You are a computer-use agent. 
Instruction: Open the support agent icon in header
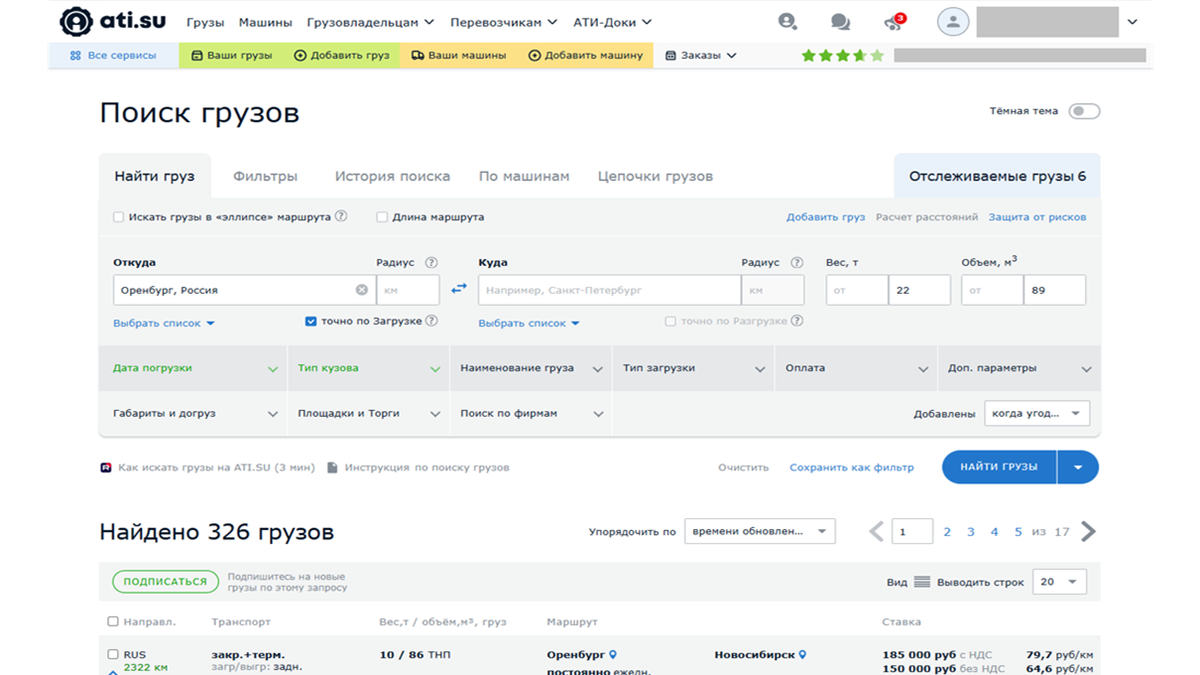point(787,22)
